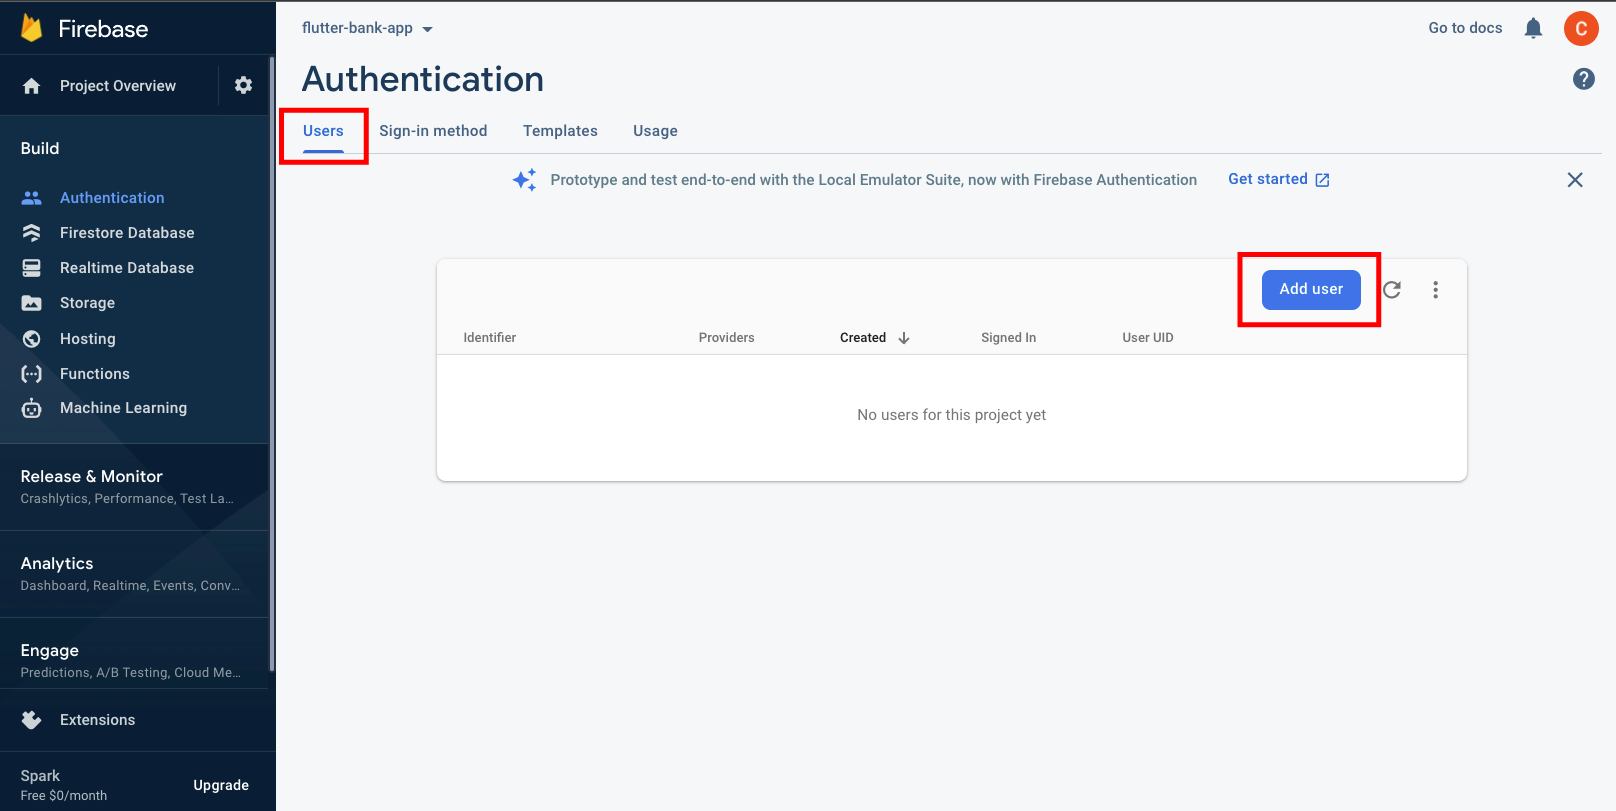Collapse the Build section header
This screenshot has height=811, width=1616.
pos(40,148)
